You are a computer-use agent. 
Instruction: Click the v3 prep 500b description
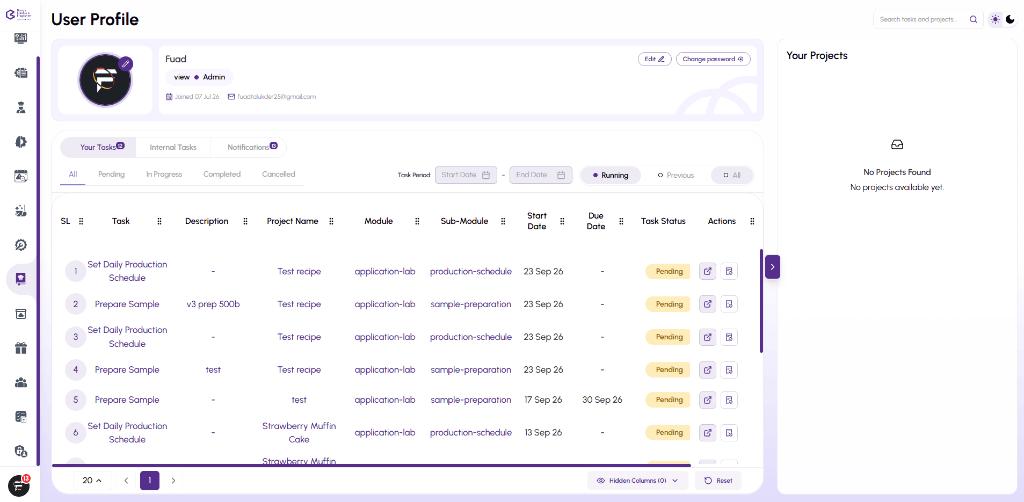(x=213, y=304)
